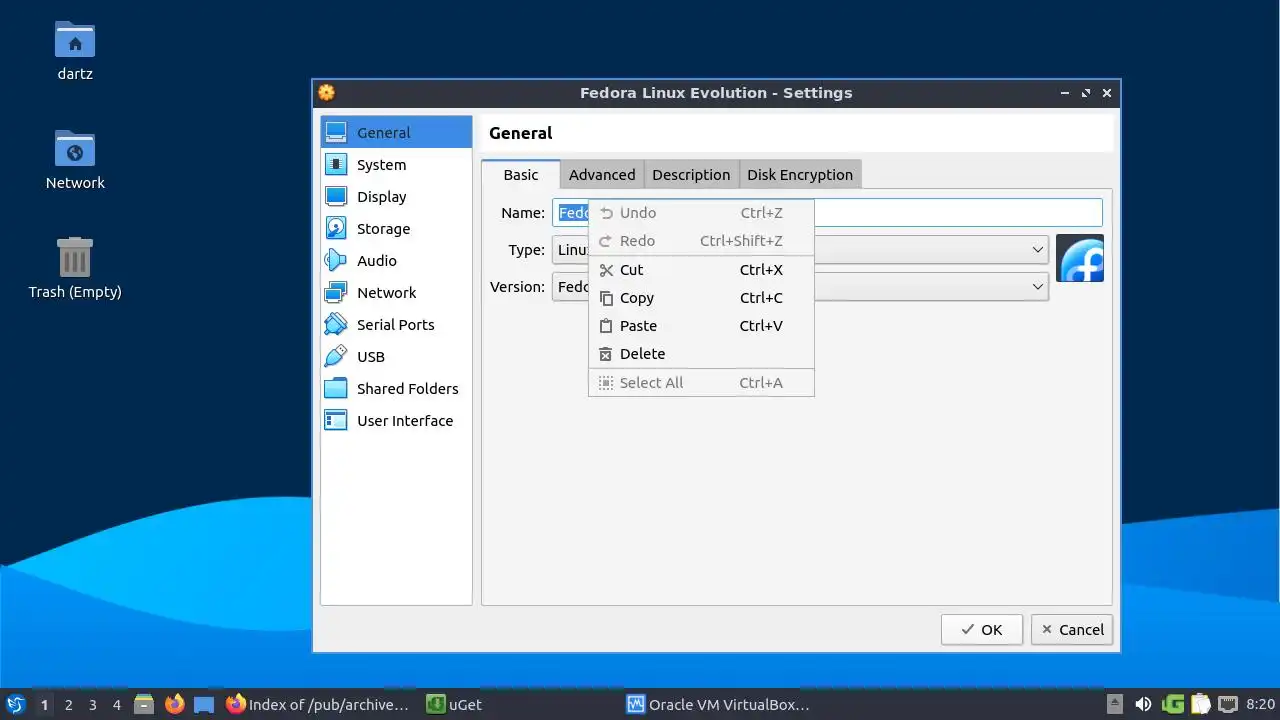This screenshot has width=1280, height=720.
Task: Go to the User Interface category
Action: click(396, 420)
